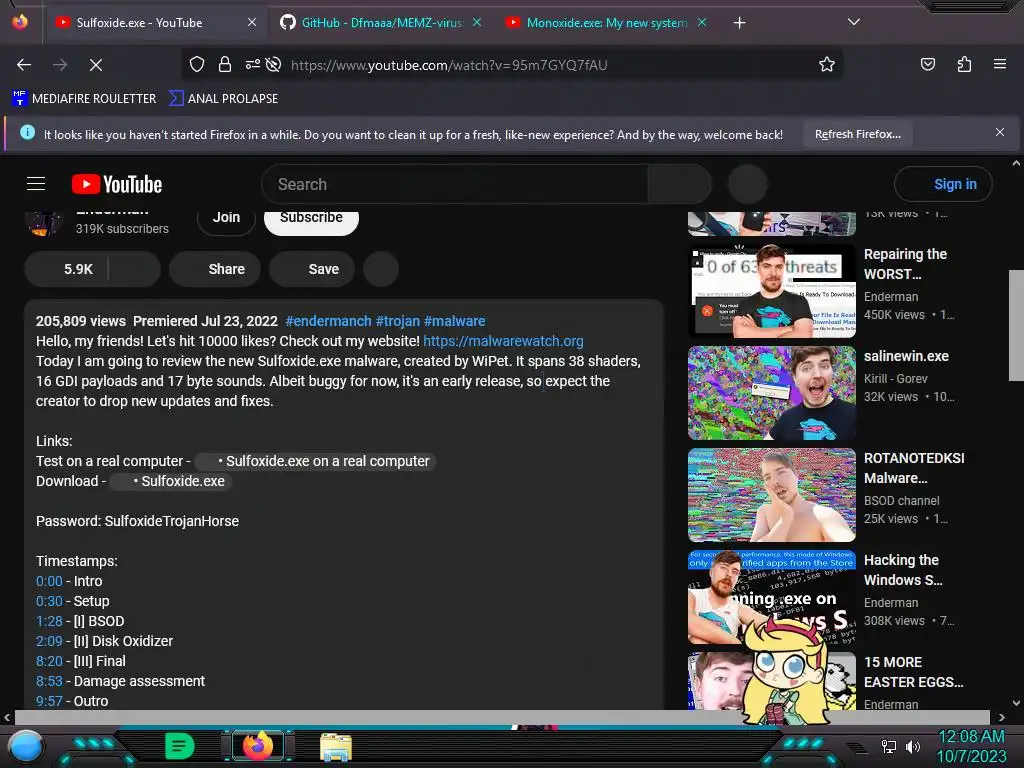Open the network icon in system tray
Image resolution: width=1024 pixels, height=768 pixels.
point(888,746)
